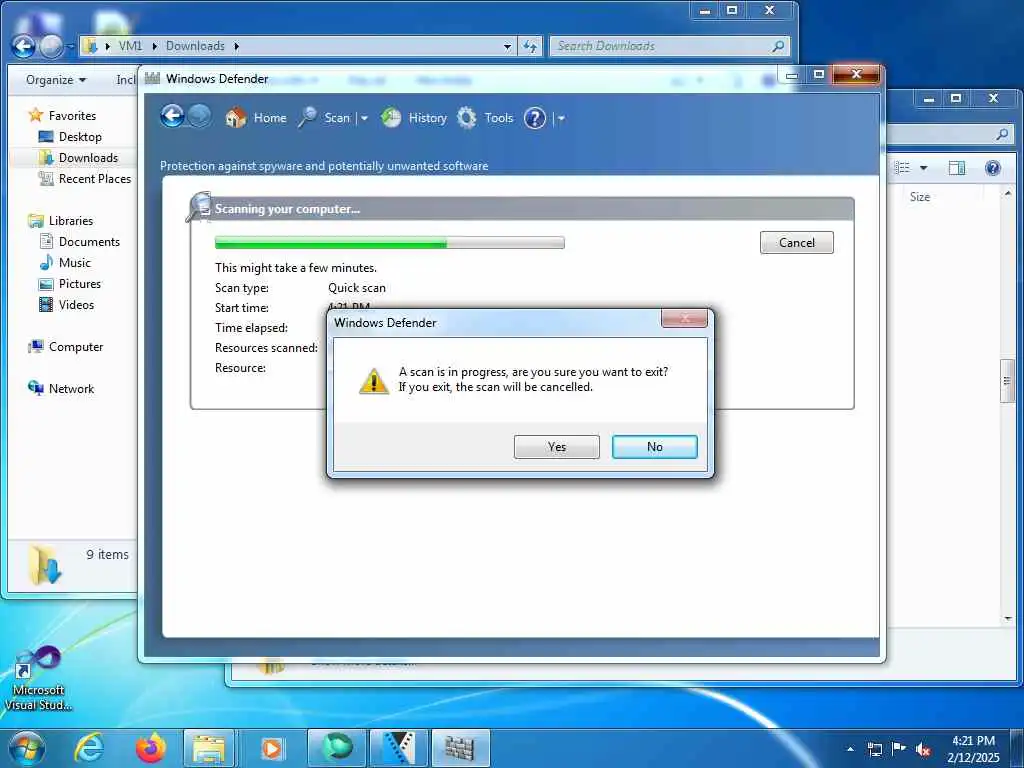Click Yes to cancel the scan and exit
Image resolution: width=1024 pixels, height=768 pixels.
tap(556, 447)
